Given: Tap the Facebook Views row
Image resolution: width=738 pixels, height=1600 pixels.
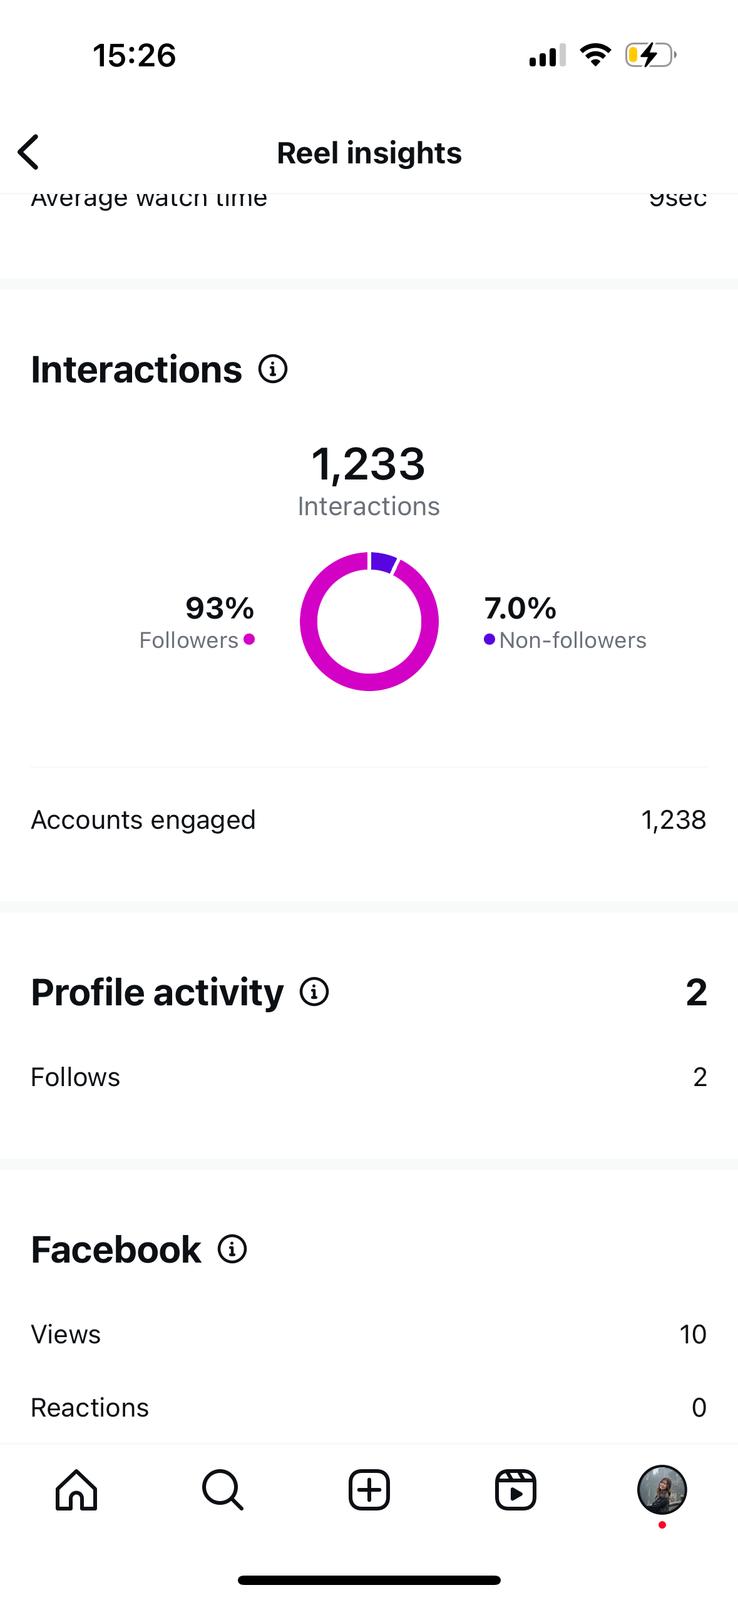Looking at the screenshot, I should coord(368,1334).
